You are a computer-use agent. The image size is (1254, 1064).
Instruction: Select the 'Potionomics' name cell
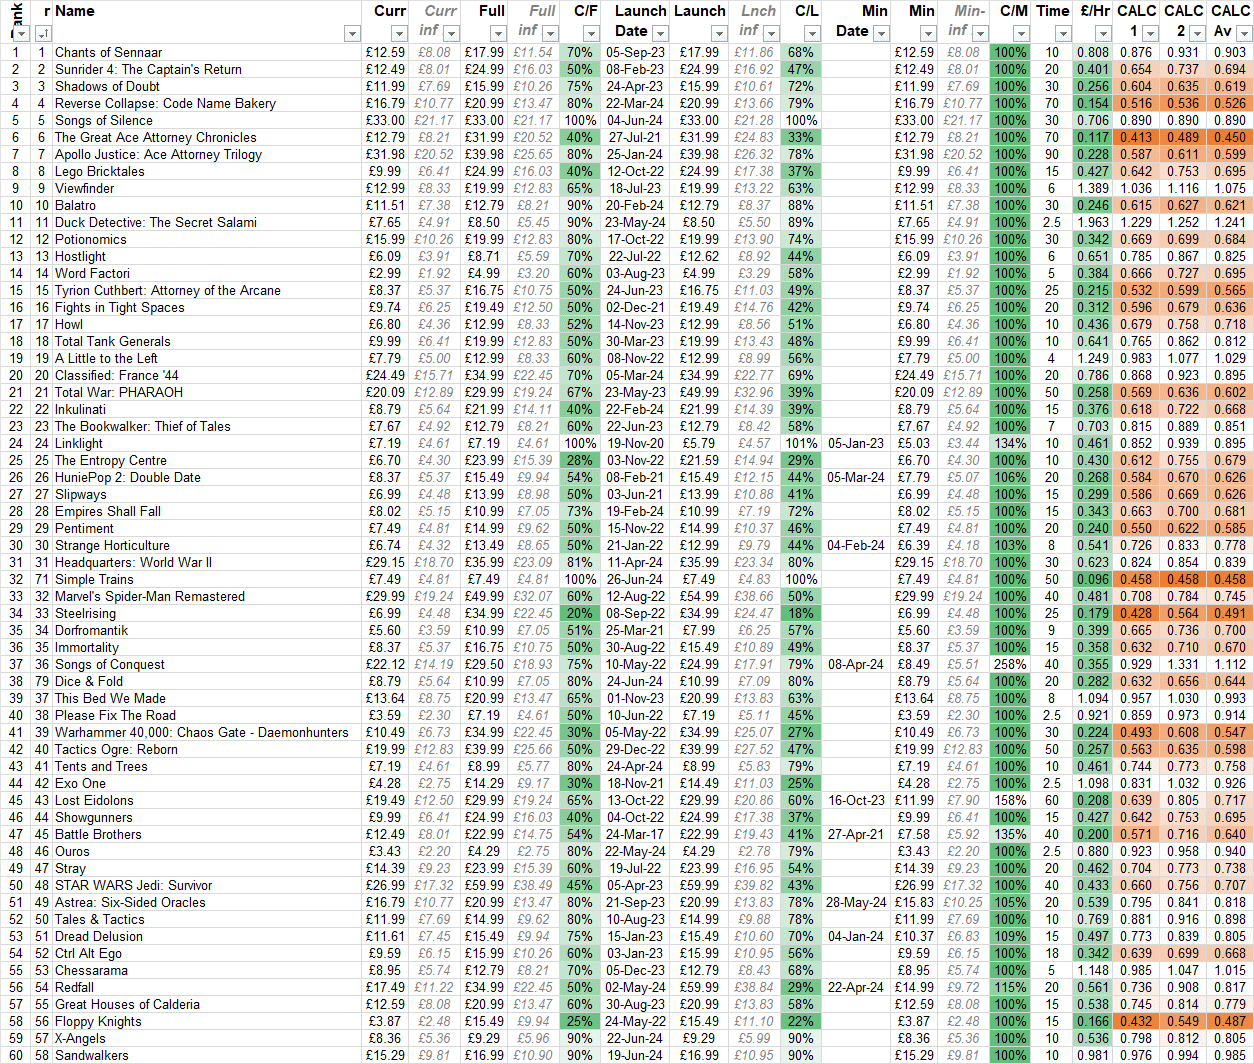click(x=207, y=239)
